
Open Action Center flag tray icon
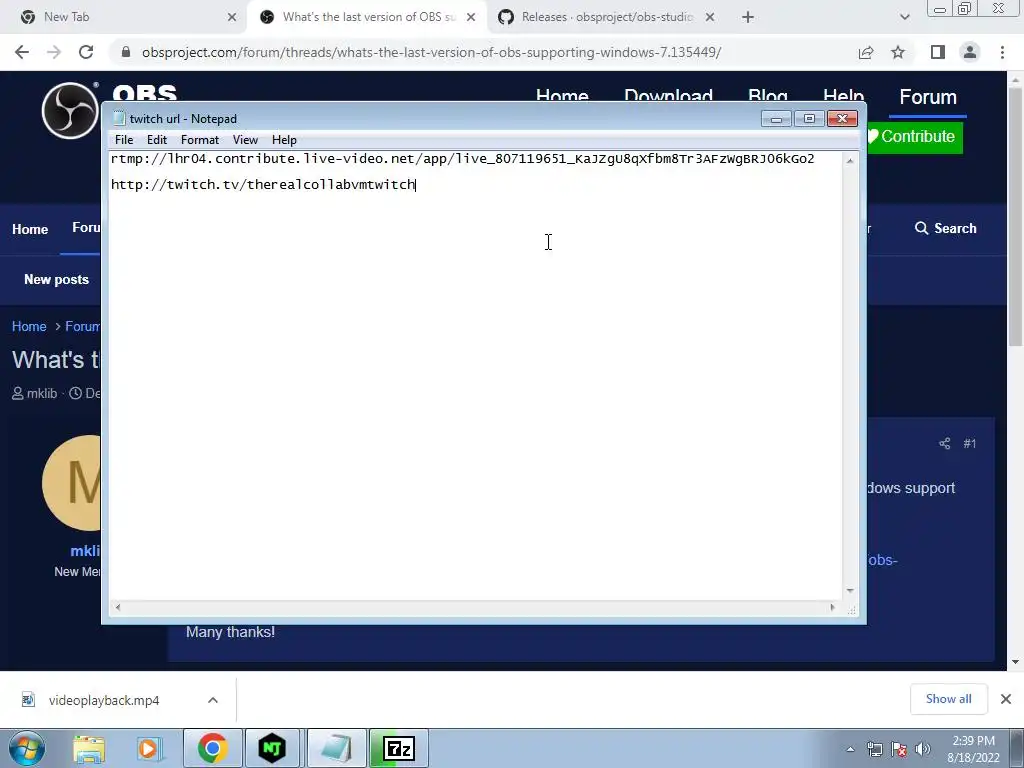click(x=899, y=749)
